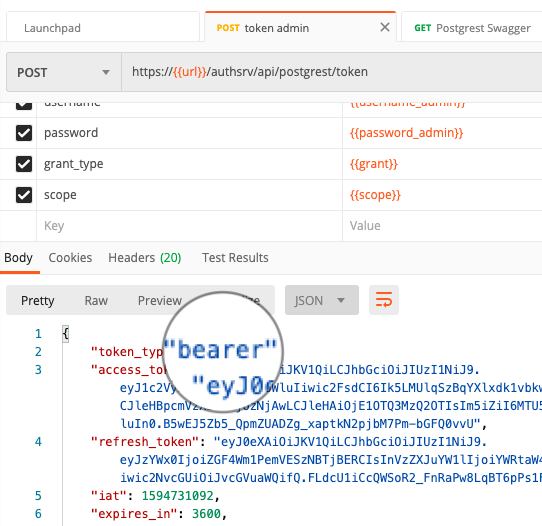Viewport: 542px width, 526px height.
Task: Open the POST method dropdown
Action: point(64,72)
